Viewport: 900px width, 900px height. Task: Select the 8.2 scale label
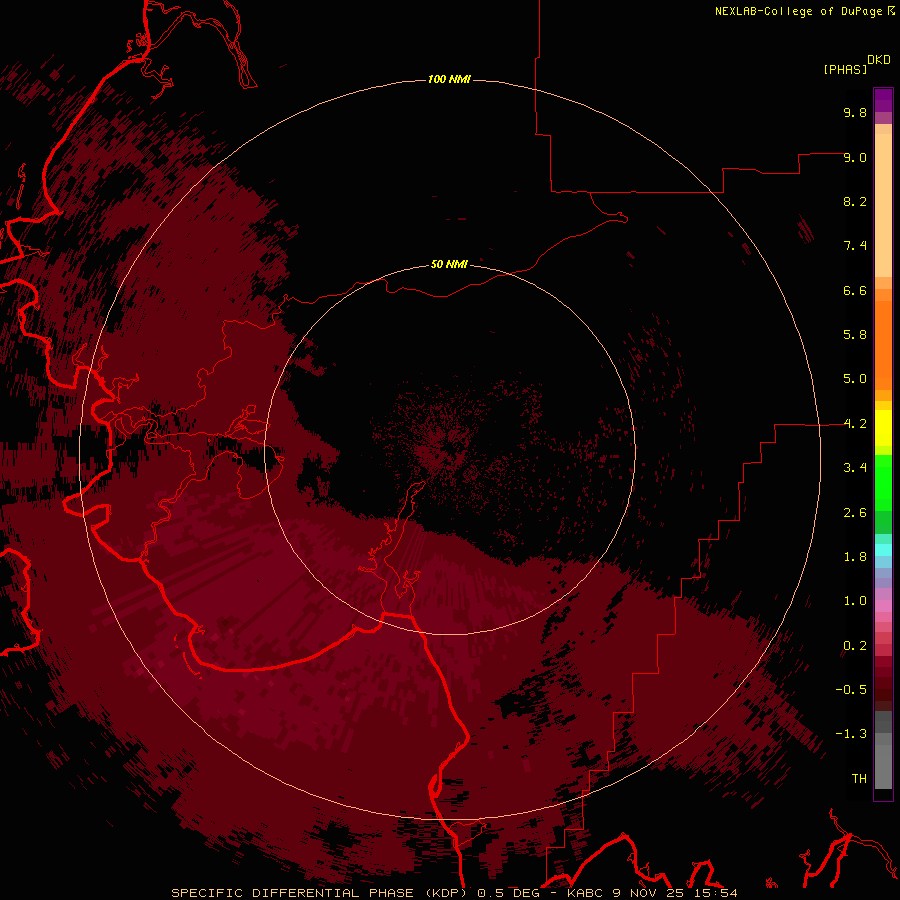coord(855,201)
